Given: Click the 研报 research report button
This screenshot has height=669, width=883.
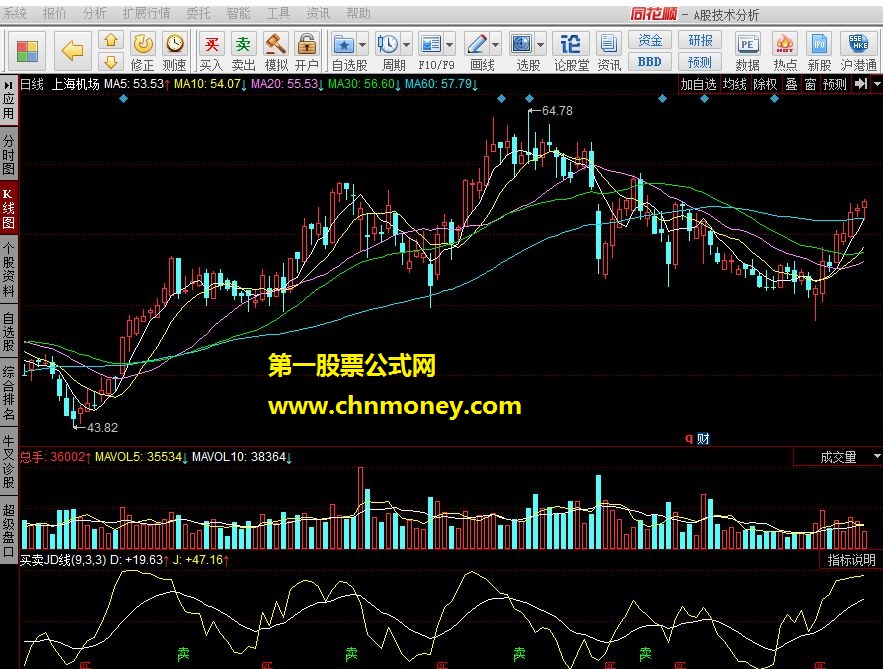Looking at the screenshot, I should 700,40.
